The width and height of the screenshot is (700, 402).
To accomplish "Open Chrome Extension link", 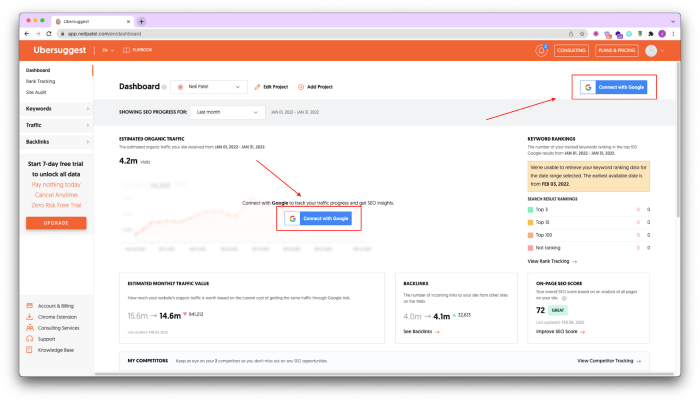I will point(57,317).
